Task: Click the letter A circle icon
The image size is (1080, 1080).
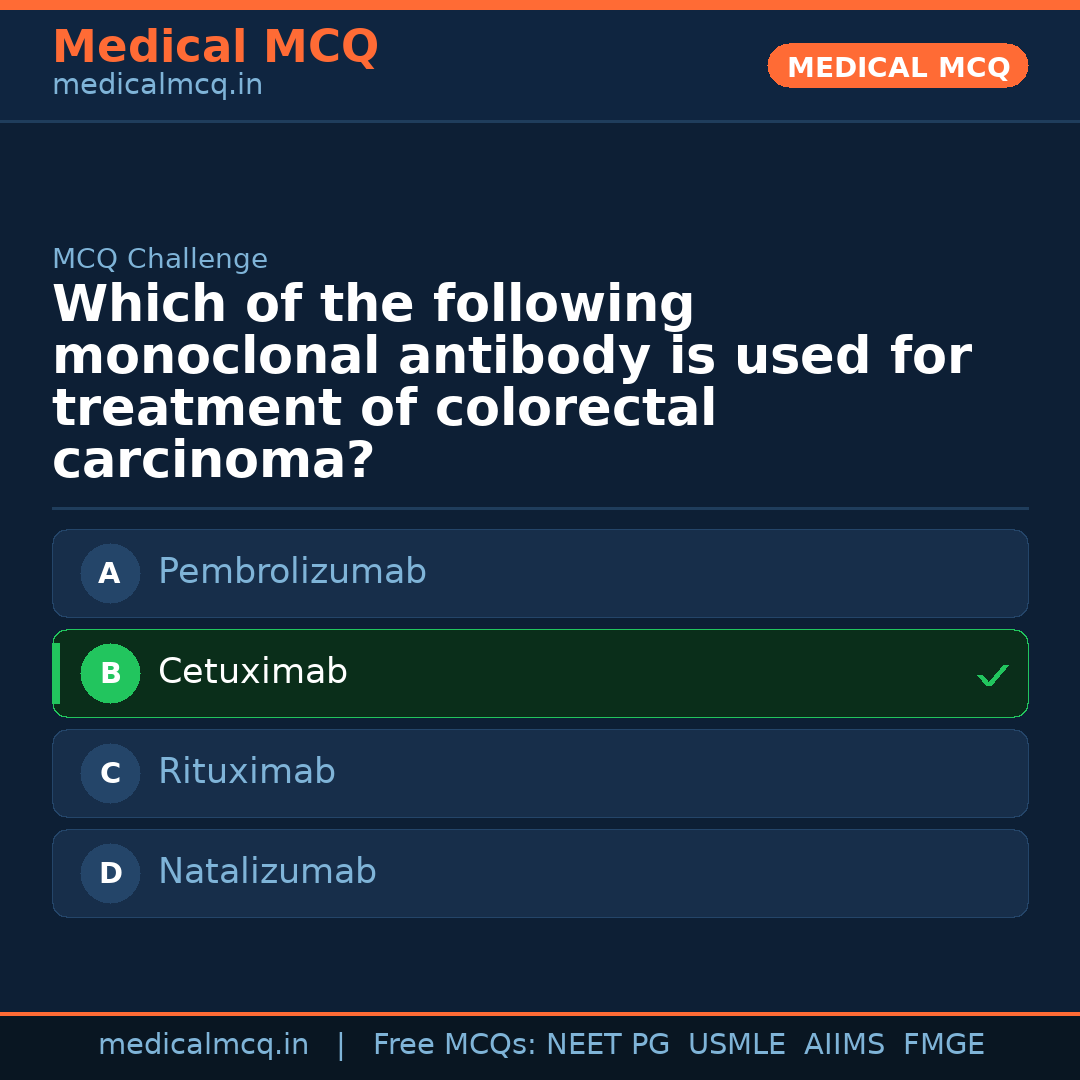Action: (x=110, y=573)
